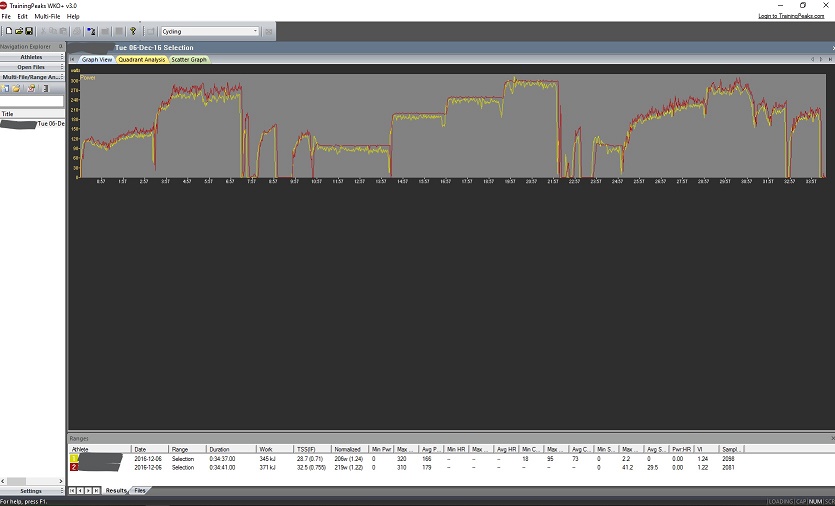
Task: Select the yellow range 1 color swatch
Action: click(x=74, y=459)
